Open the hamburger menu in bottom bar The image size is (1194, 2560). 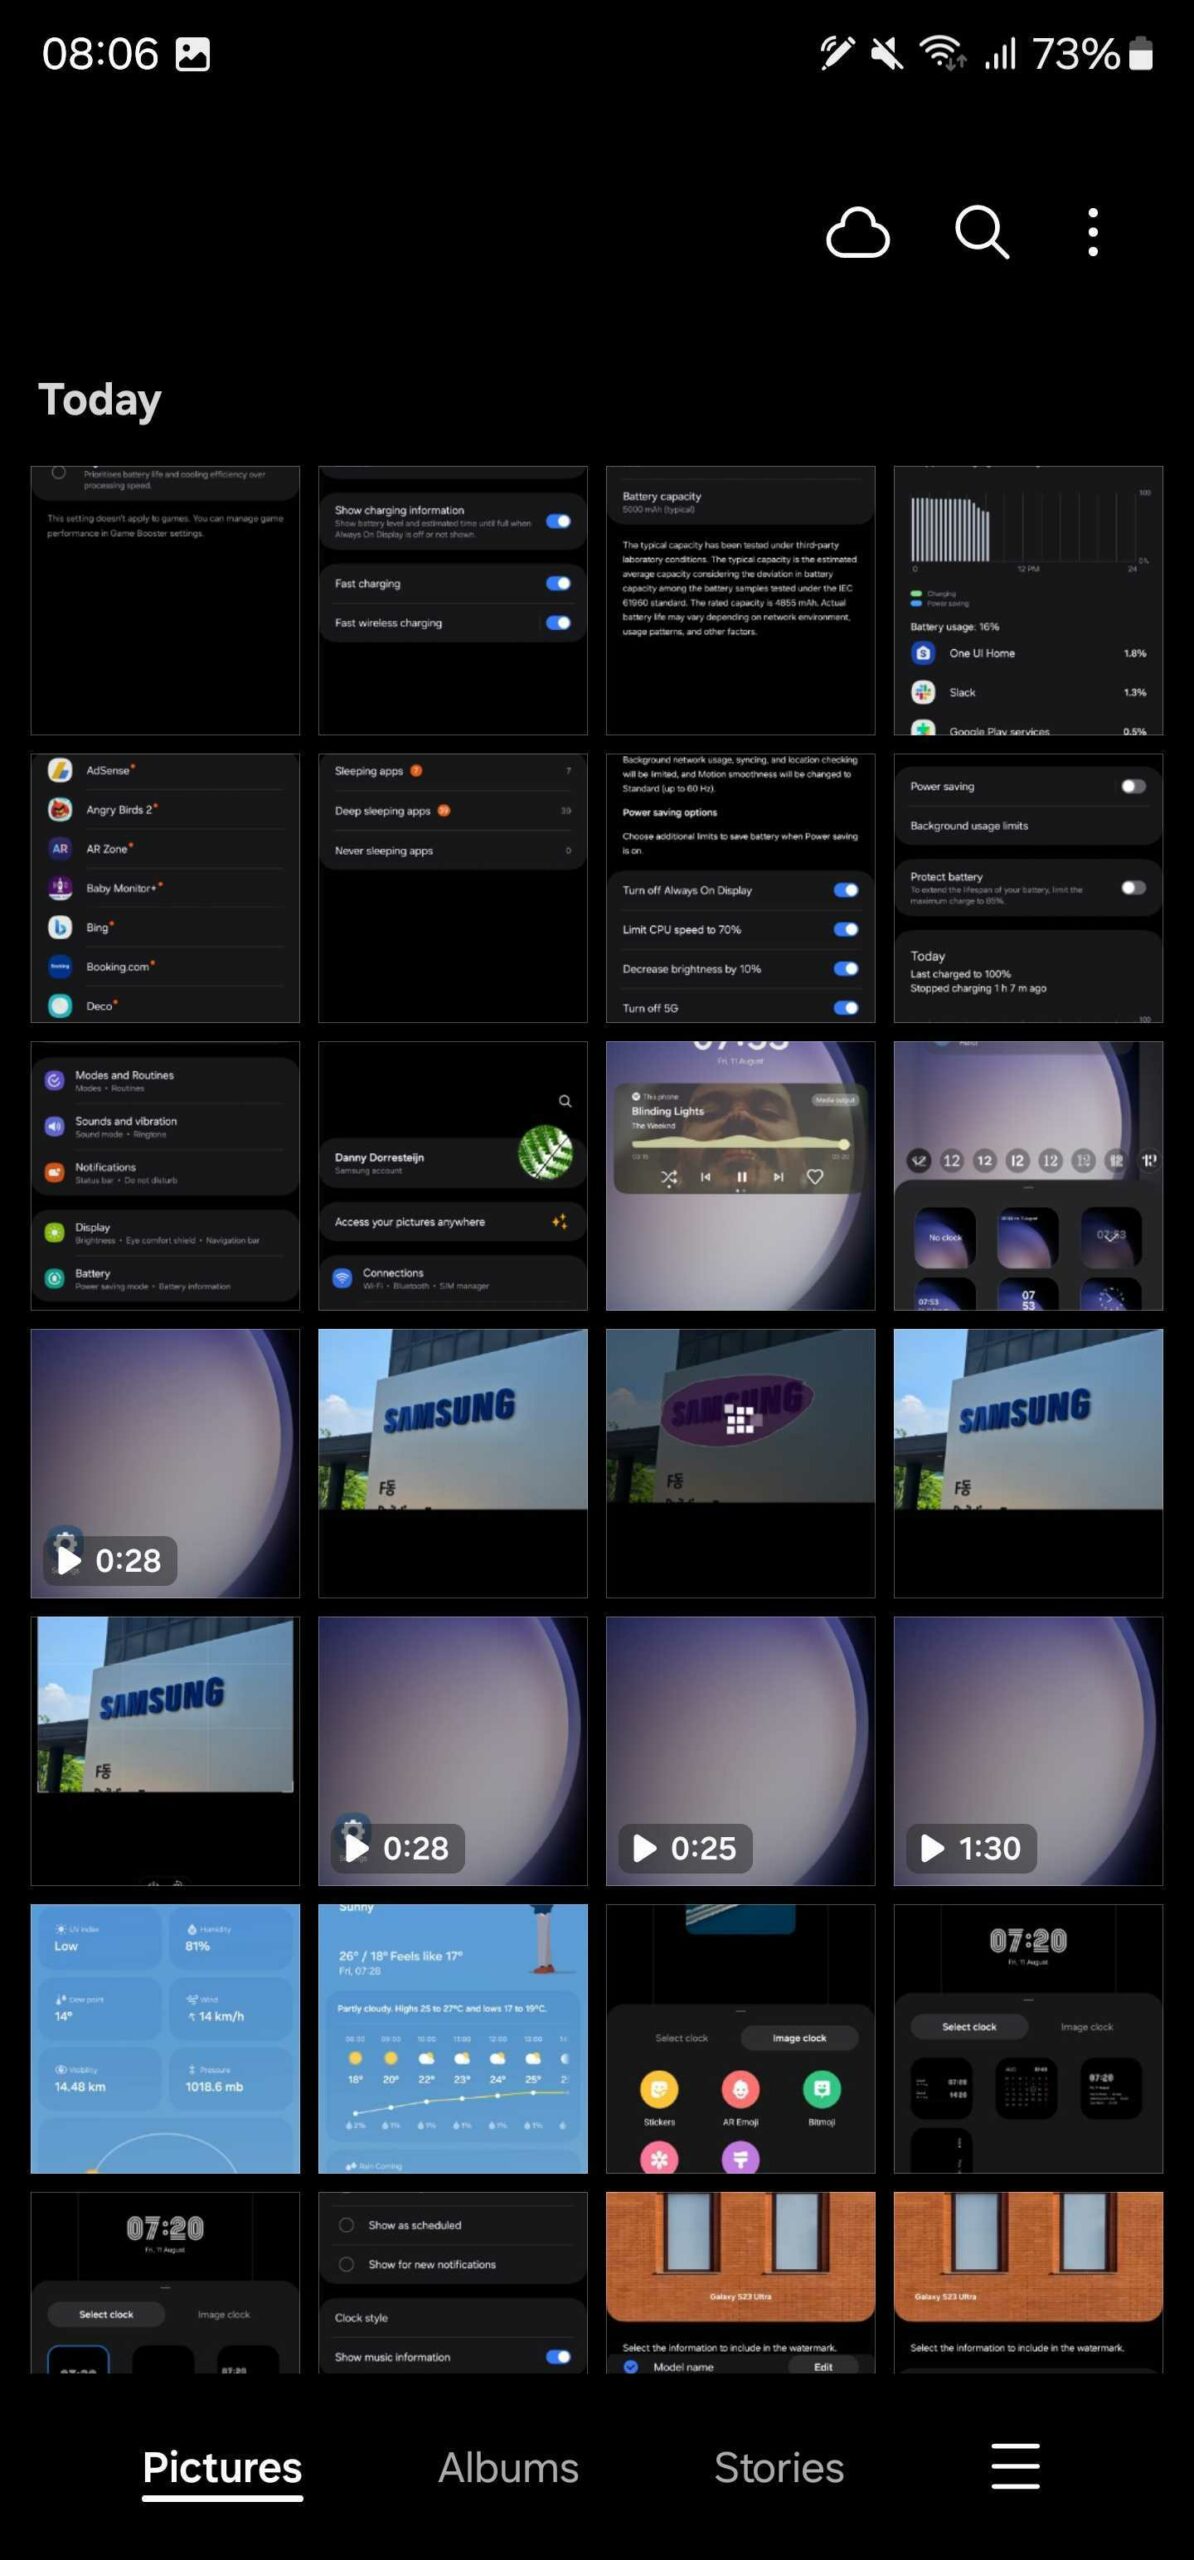(1014, 2465)
